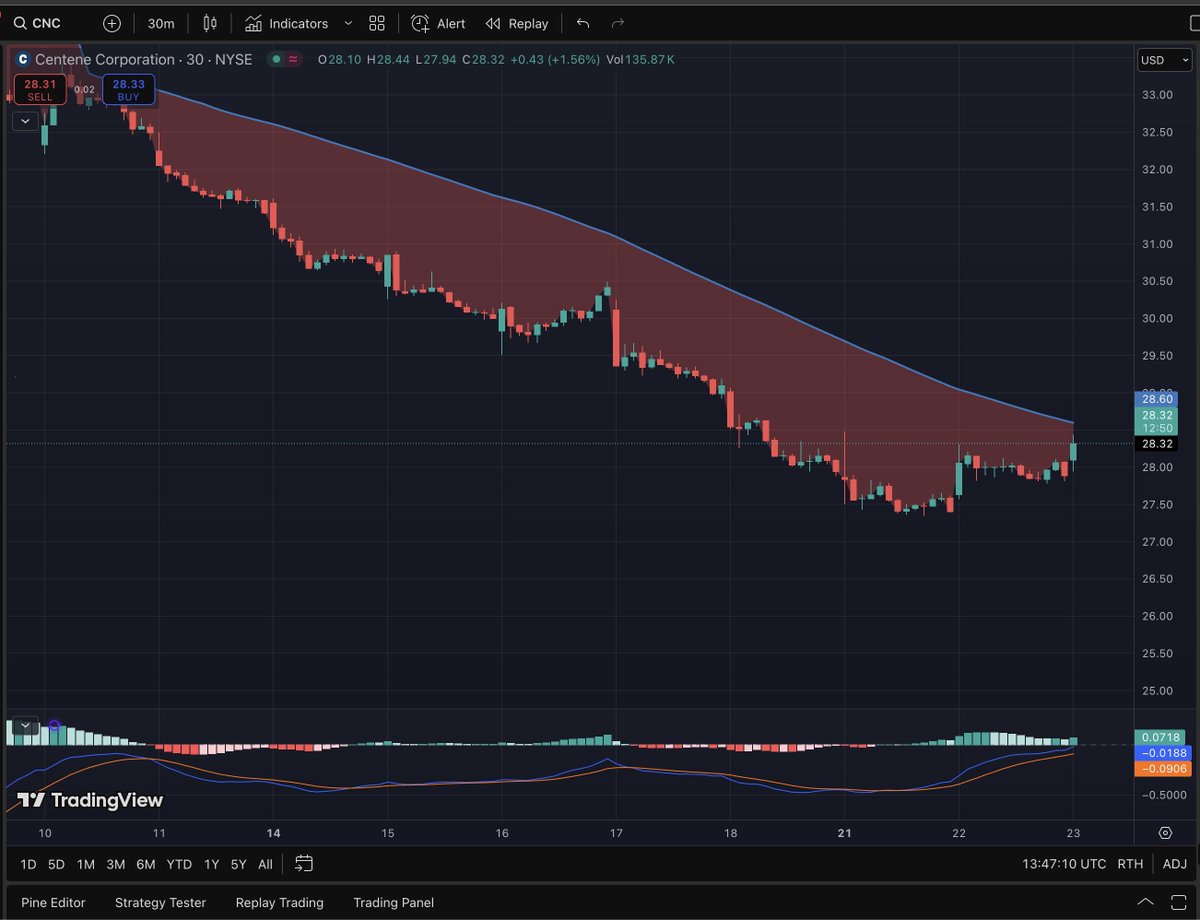Select 1Y time range
Viewport: 1200px width, 920px height.
[211, 864]
